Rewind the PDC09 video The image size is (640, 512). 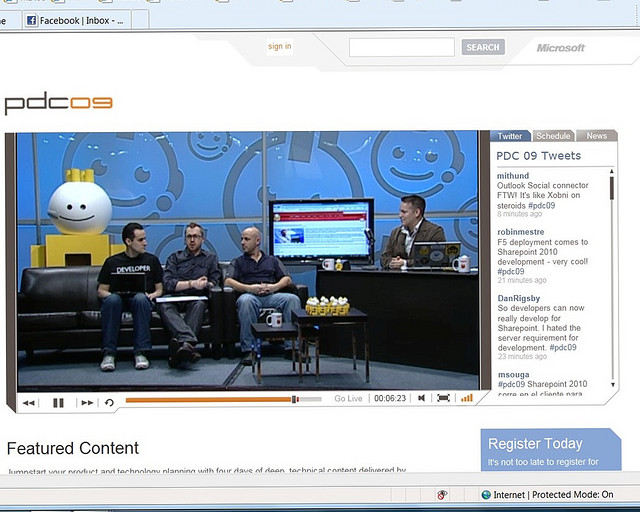(29, 403)
